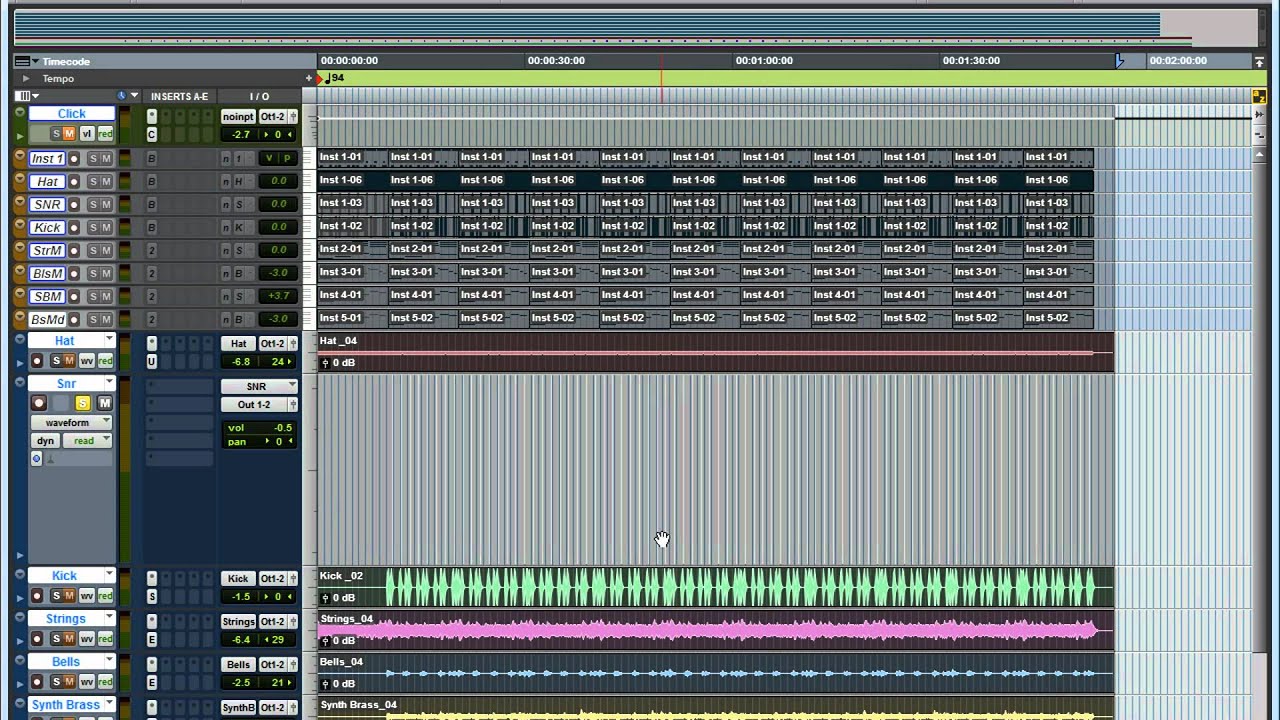Select first Inst 1-01 MIDI clip
The width and height of the screenshot is (1280, 720).
[x=352, y=157]
